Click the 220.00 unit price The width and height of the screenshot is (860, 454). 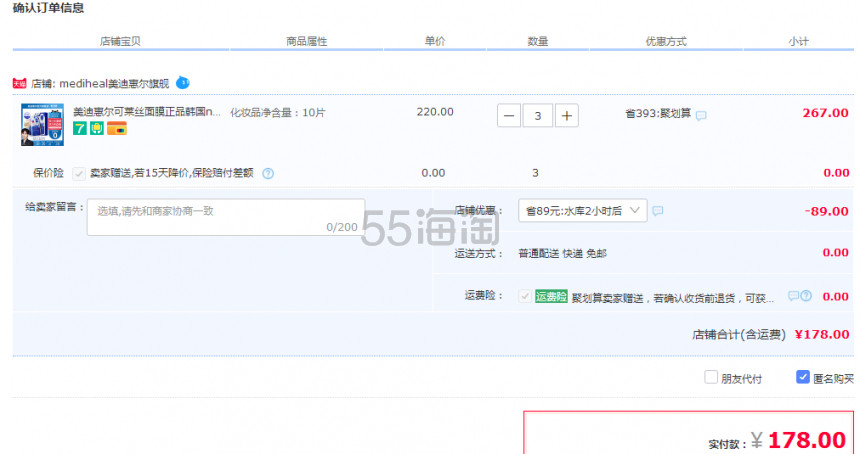435,112
